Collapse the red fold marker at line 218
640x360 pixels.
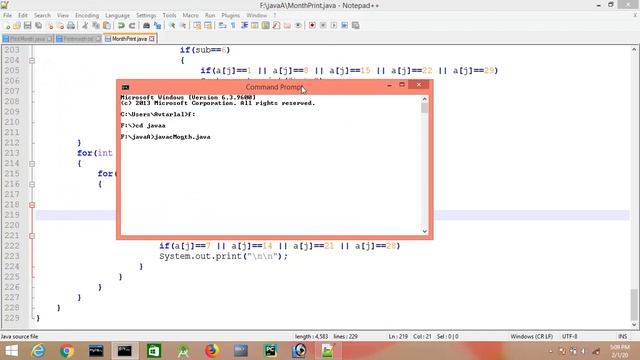point(32,205)
